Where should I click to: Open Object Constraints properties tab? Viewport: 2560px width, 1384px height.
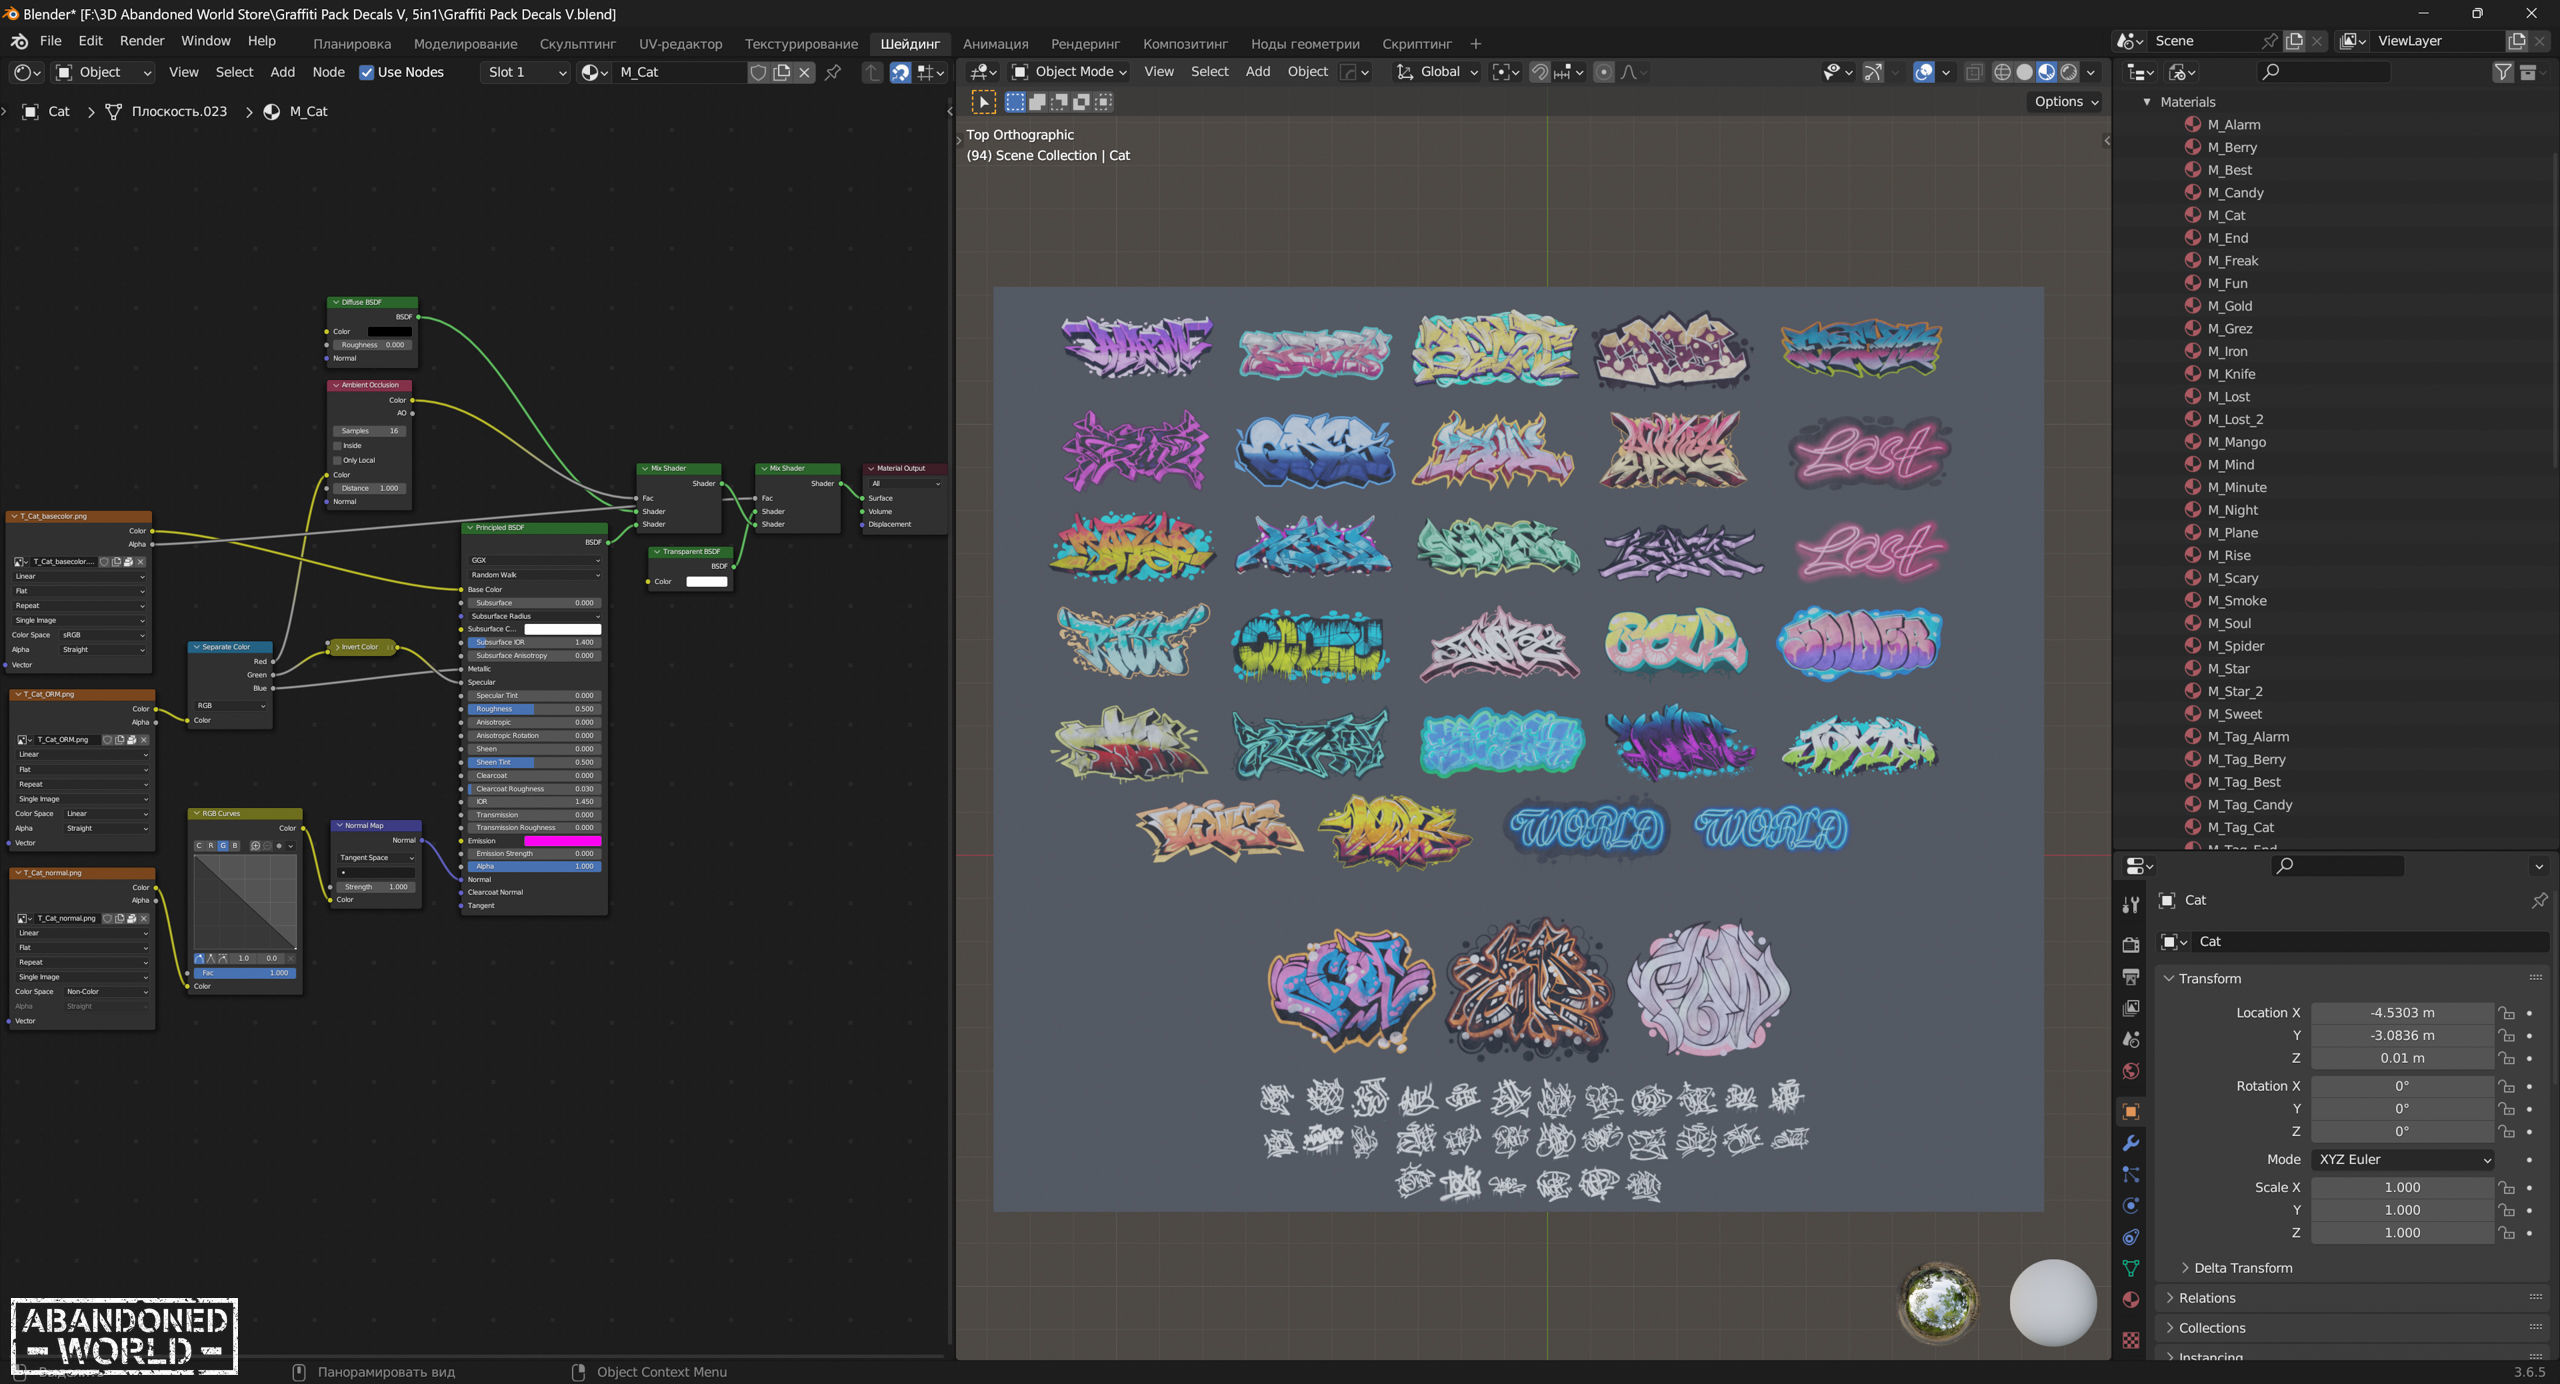click(2131, 1237)
